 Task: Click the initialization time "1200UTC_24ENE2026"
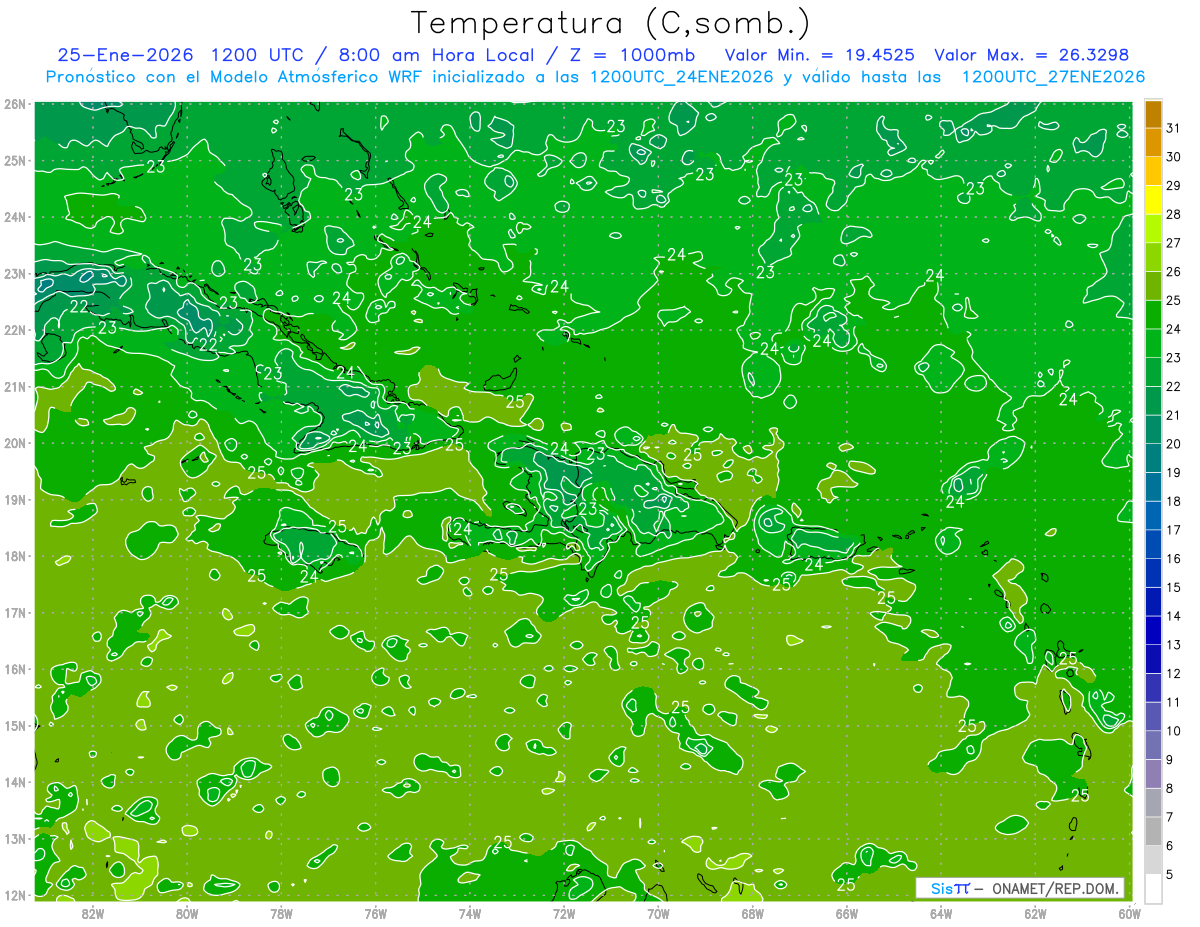pos(682,77)
